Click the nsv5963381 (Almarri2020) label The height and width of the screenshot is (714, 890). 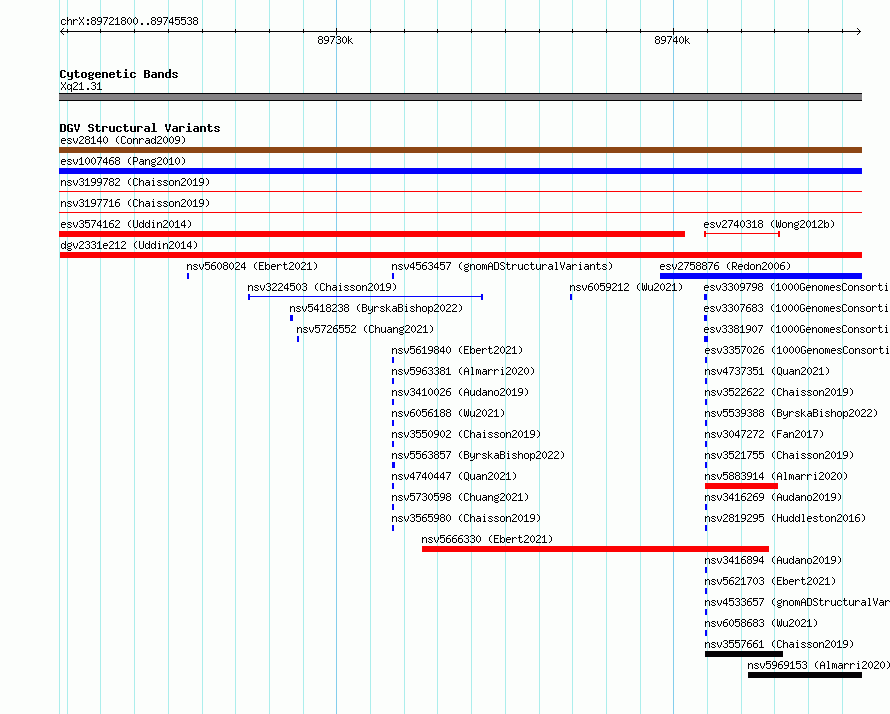(463, 371)
